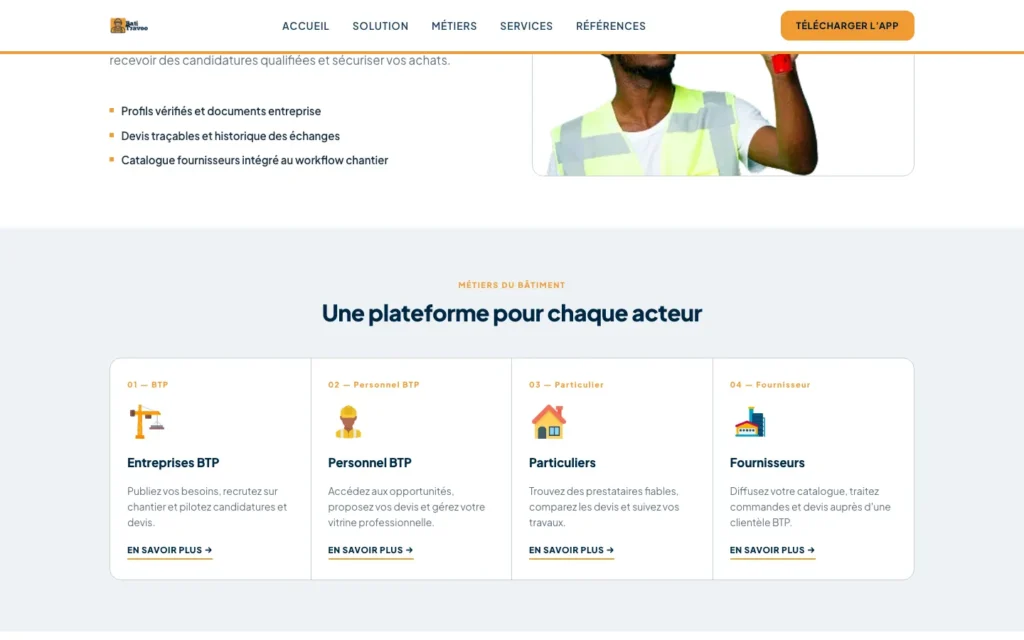Click EN SAVOIR PLUS under Particuliers
Viewport: 1024px width, 640px height.
click(571, 551)
